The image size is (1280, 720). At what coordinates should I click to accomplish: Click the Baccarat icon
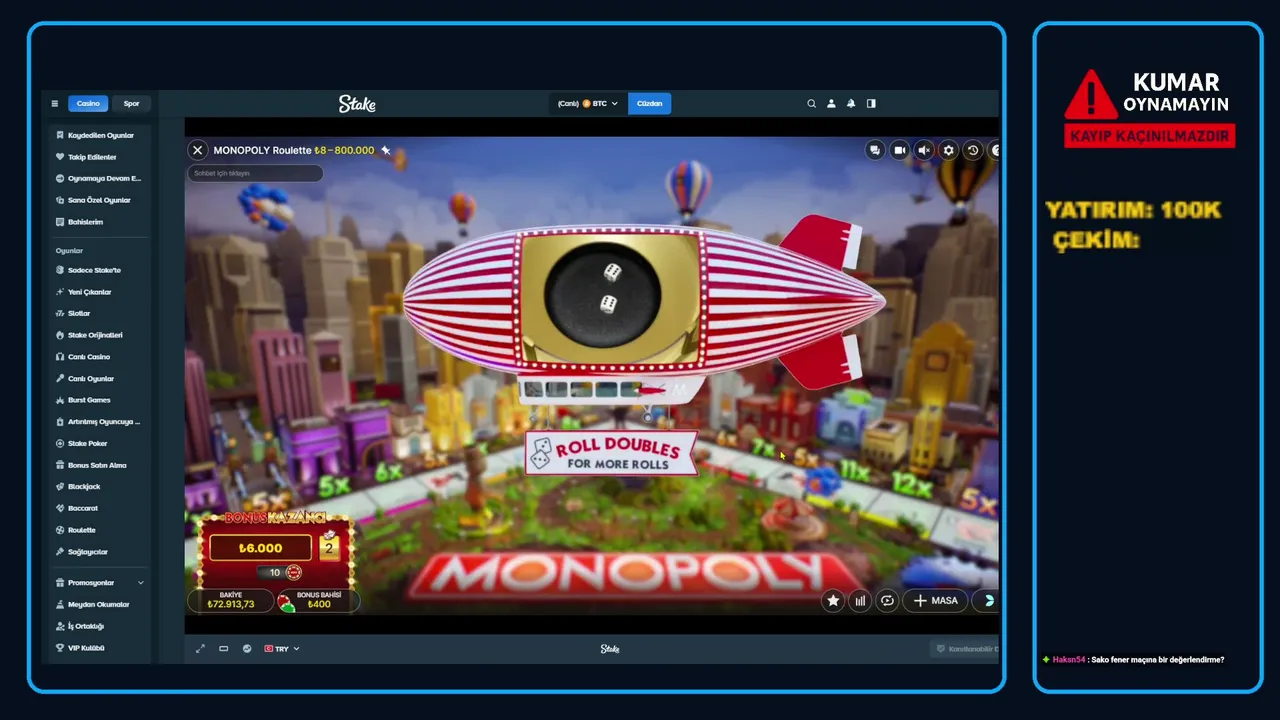coord(60,508)
